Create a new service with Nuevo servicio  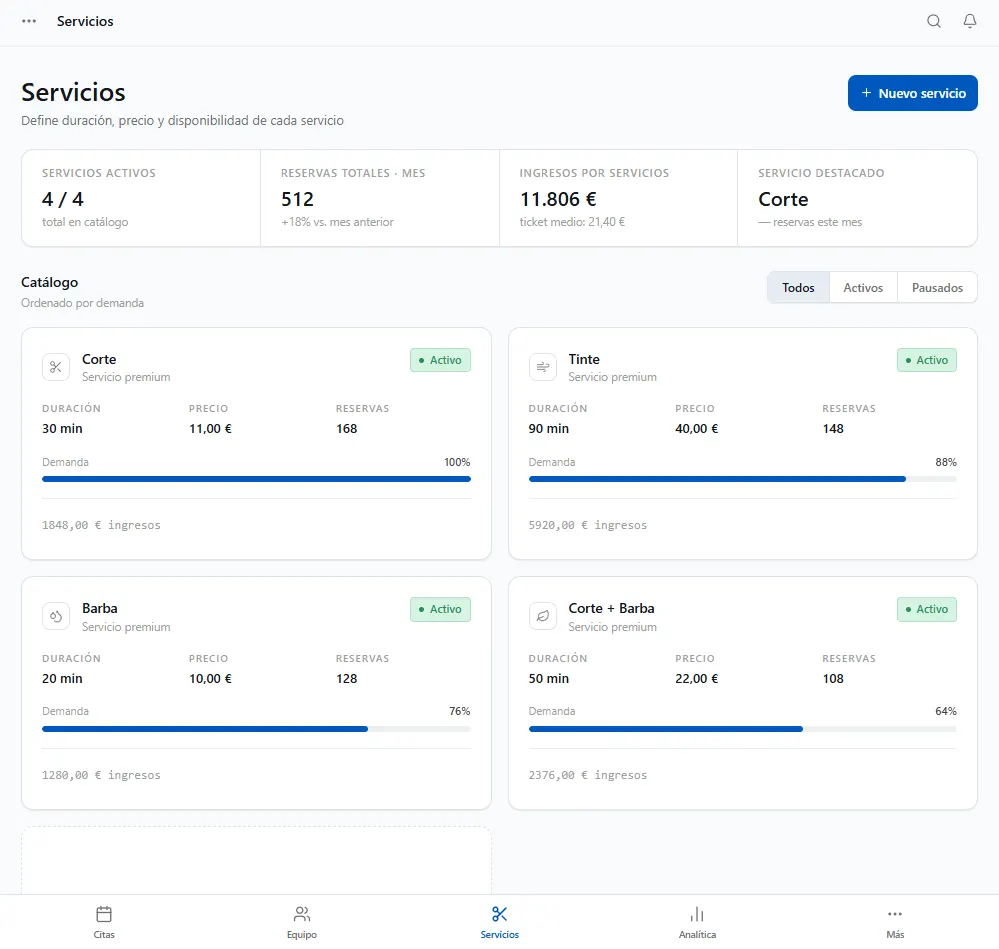(912, 93)
